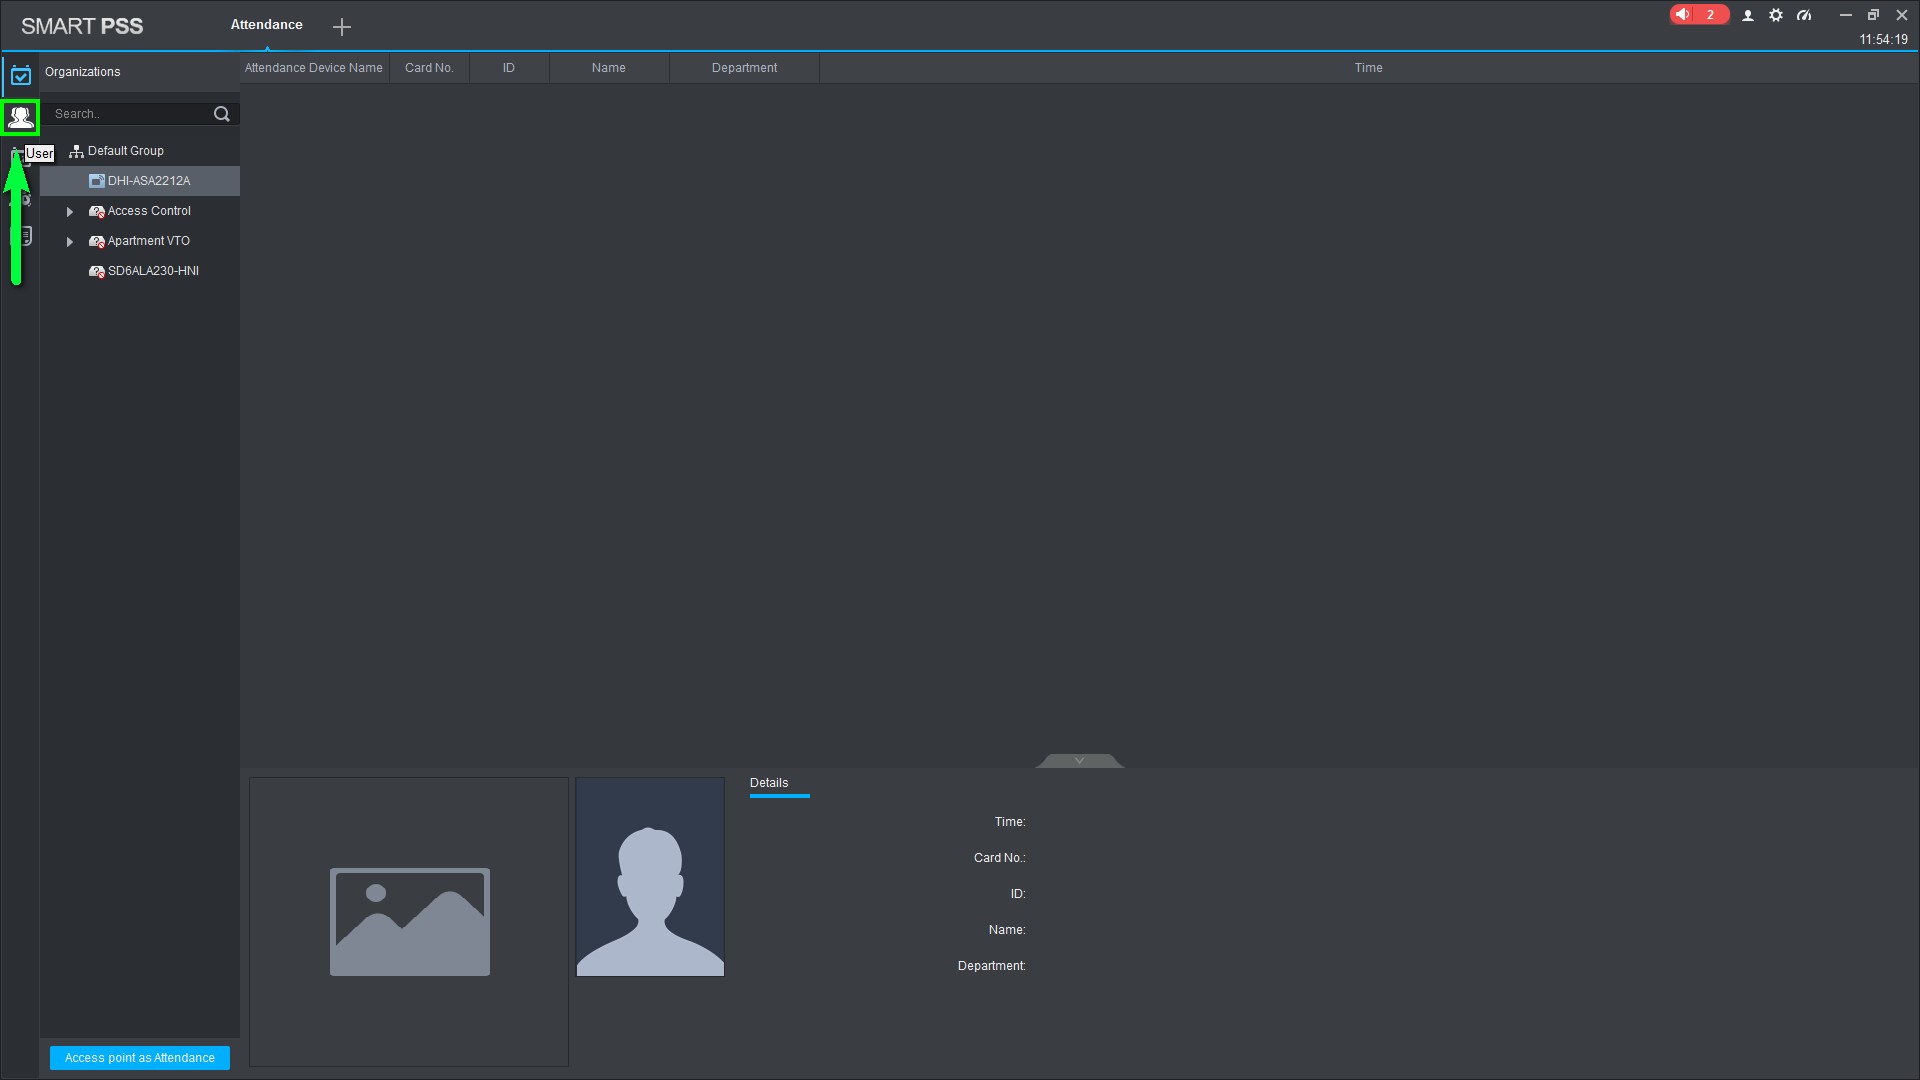Open the User management sidebar icon
Viewport: 1920px width, 1080px height.
point(20,117)
